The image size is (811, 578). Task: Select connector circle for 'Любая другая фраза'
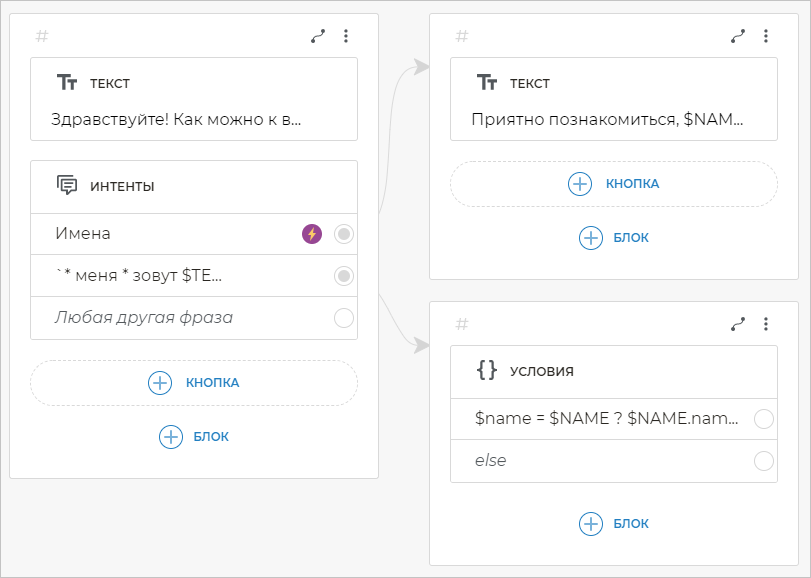[344, 318]
